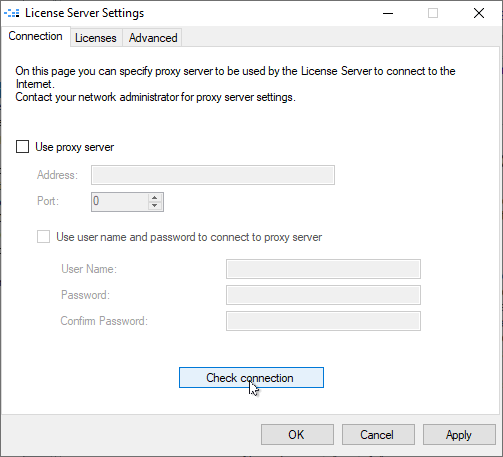Click the Cancel button
503x457 pixels.
378,435
